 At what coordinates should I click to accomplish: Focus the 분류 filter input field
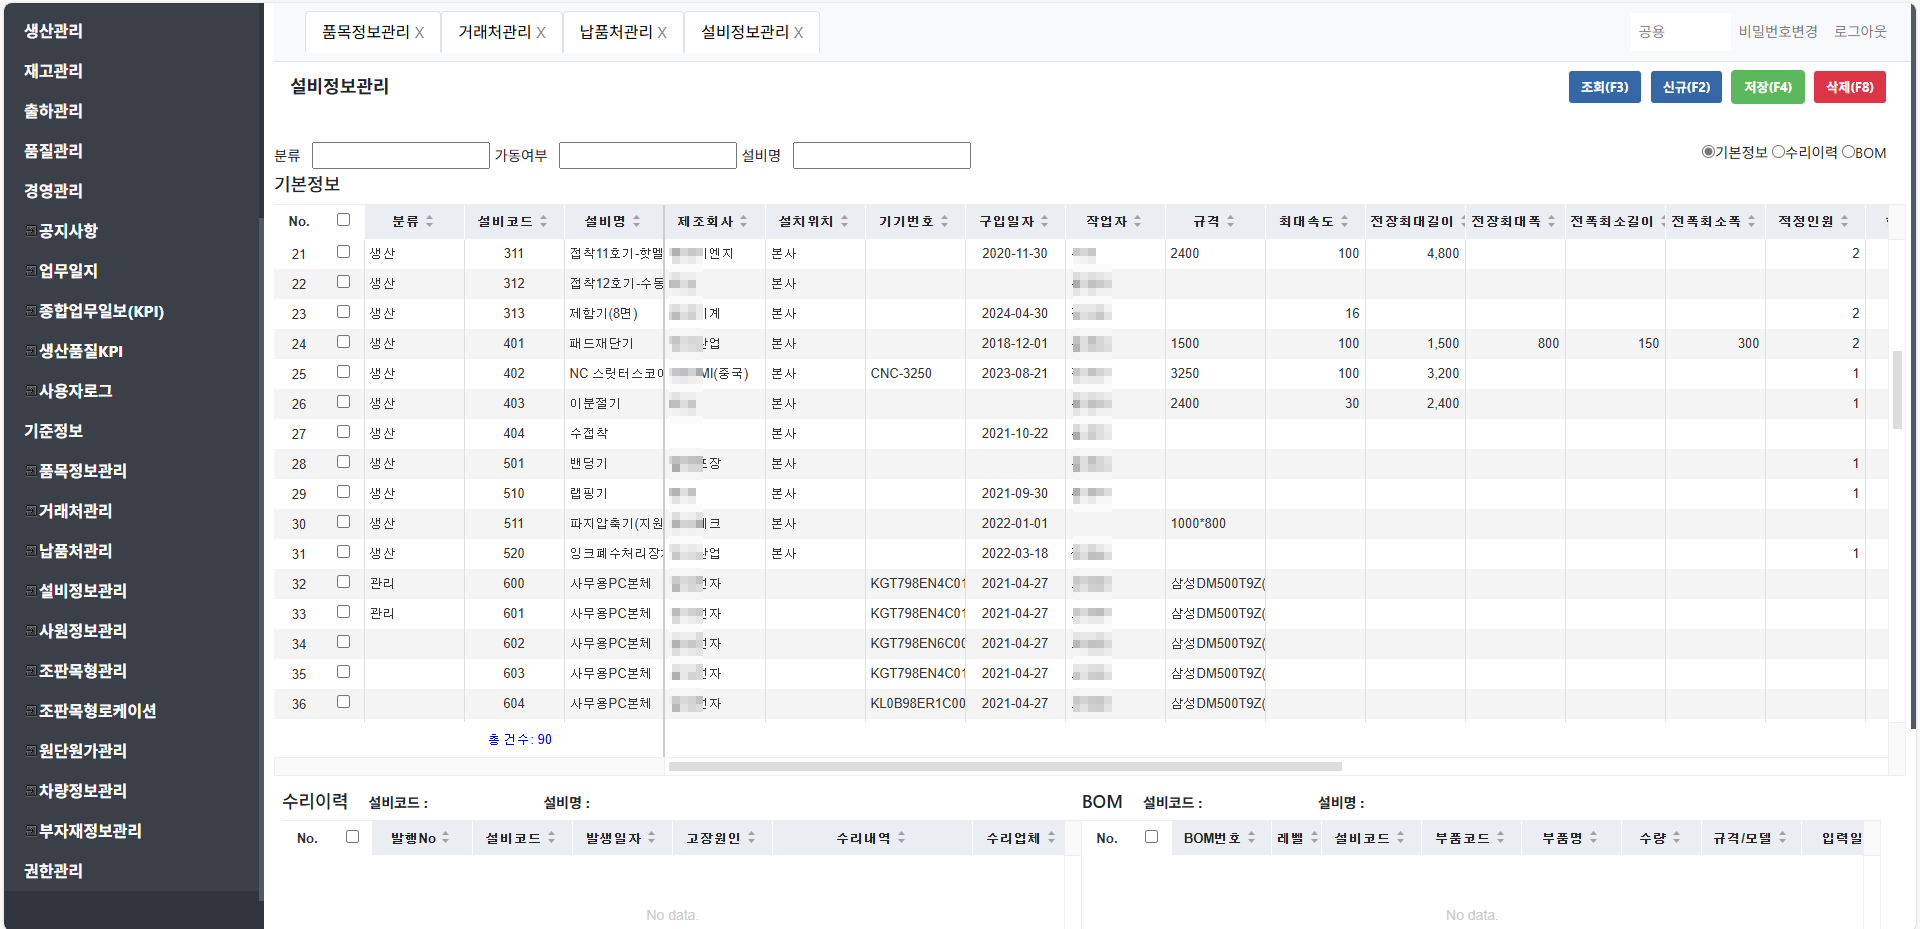point(400,155)
